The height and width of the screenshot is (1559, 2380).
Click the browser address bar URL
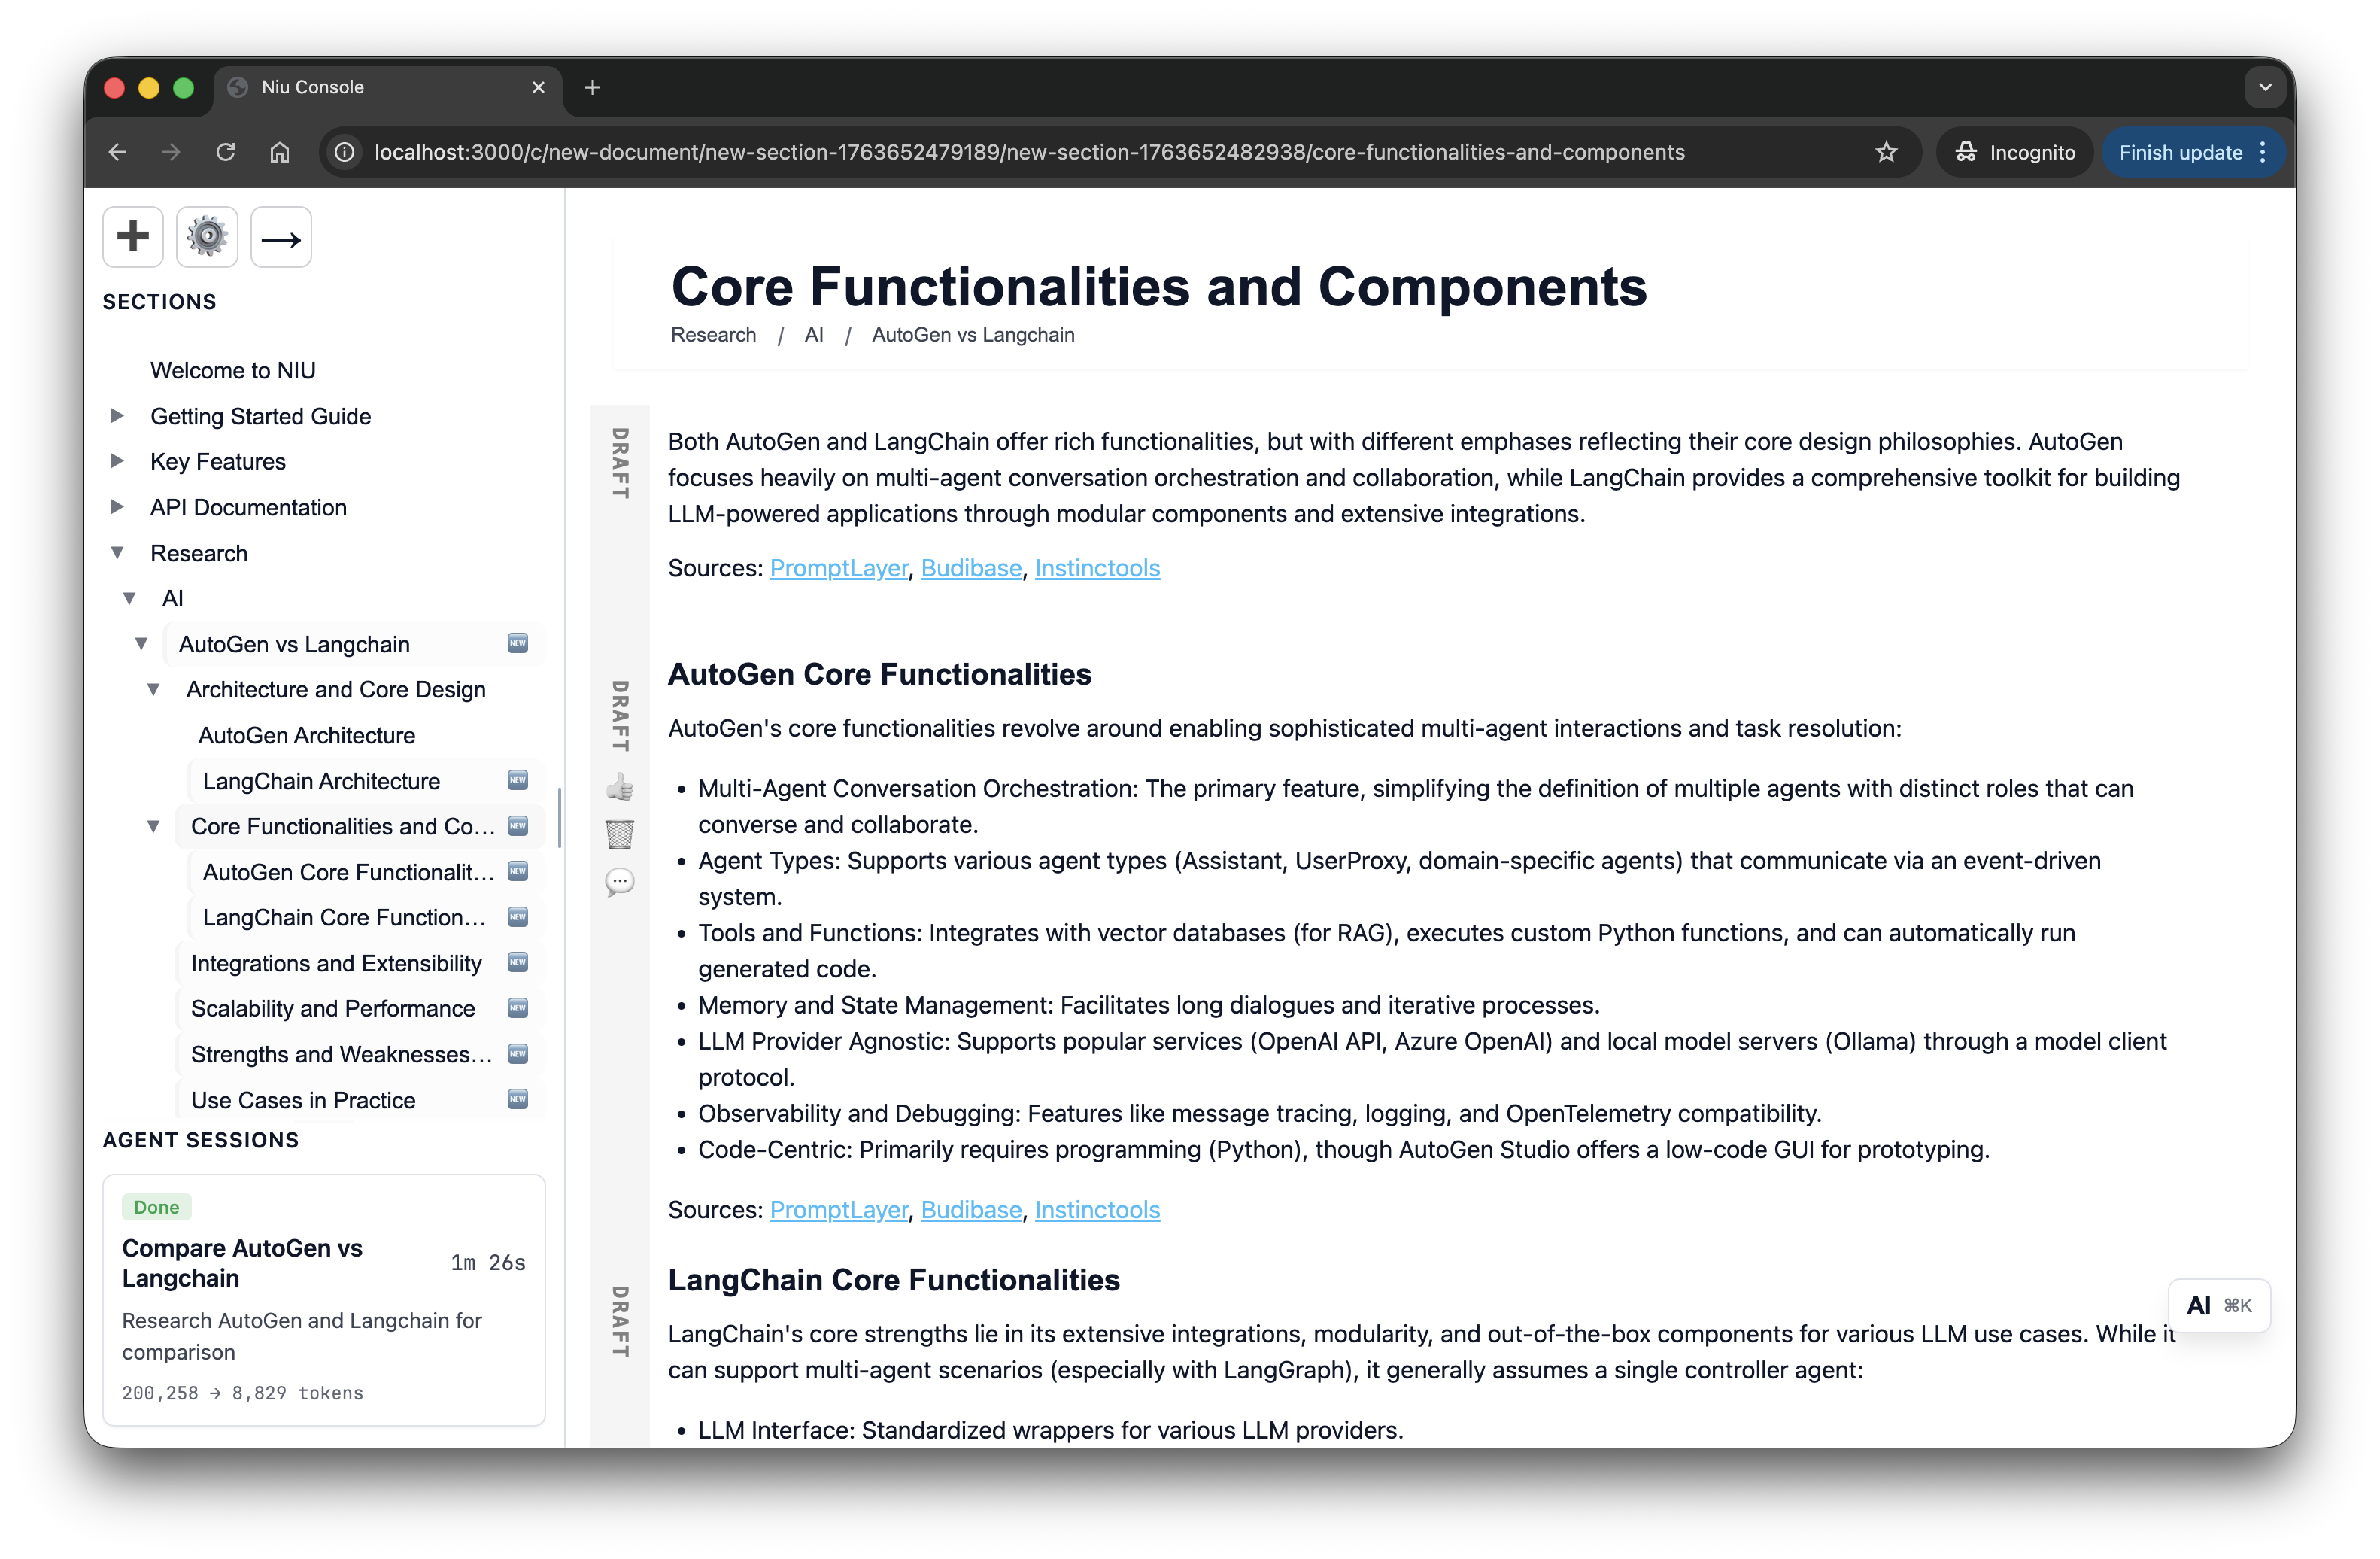[1029, 152]
